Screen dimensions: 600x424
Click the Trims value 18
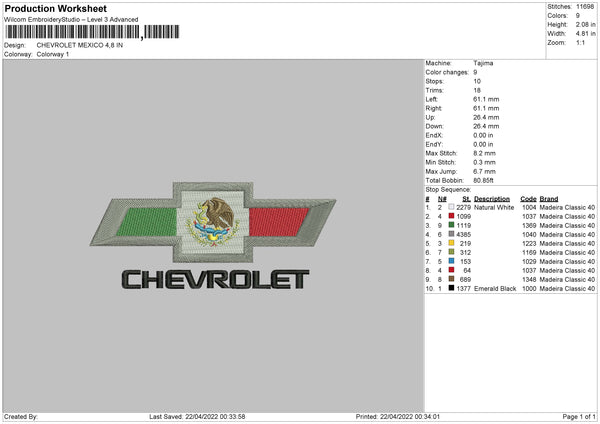click(477, 90)
